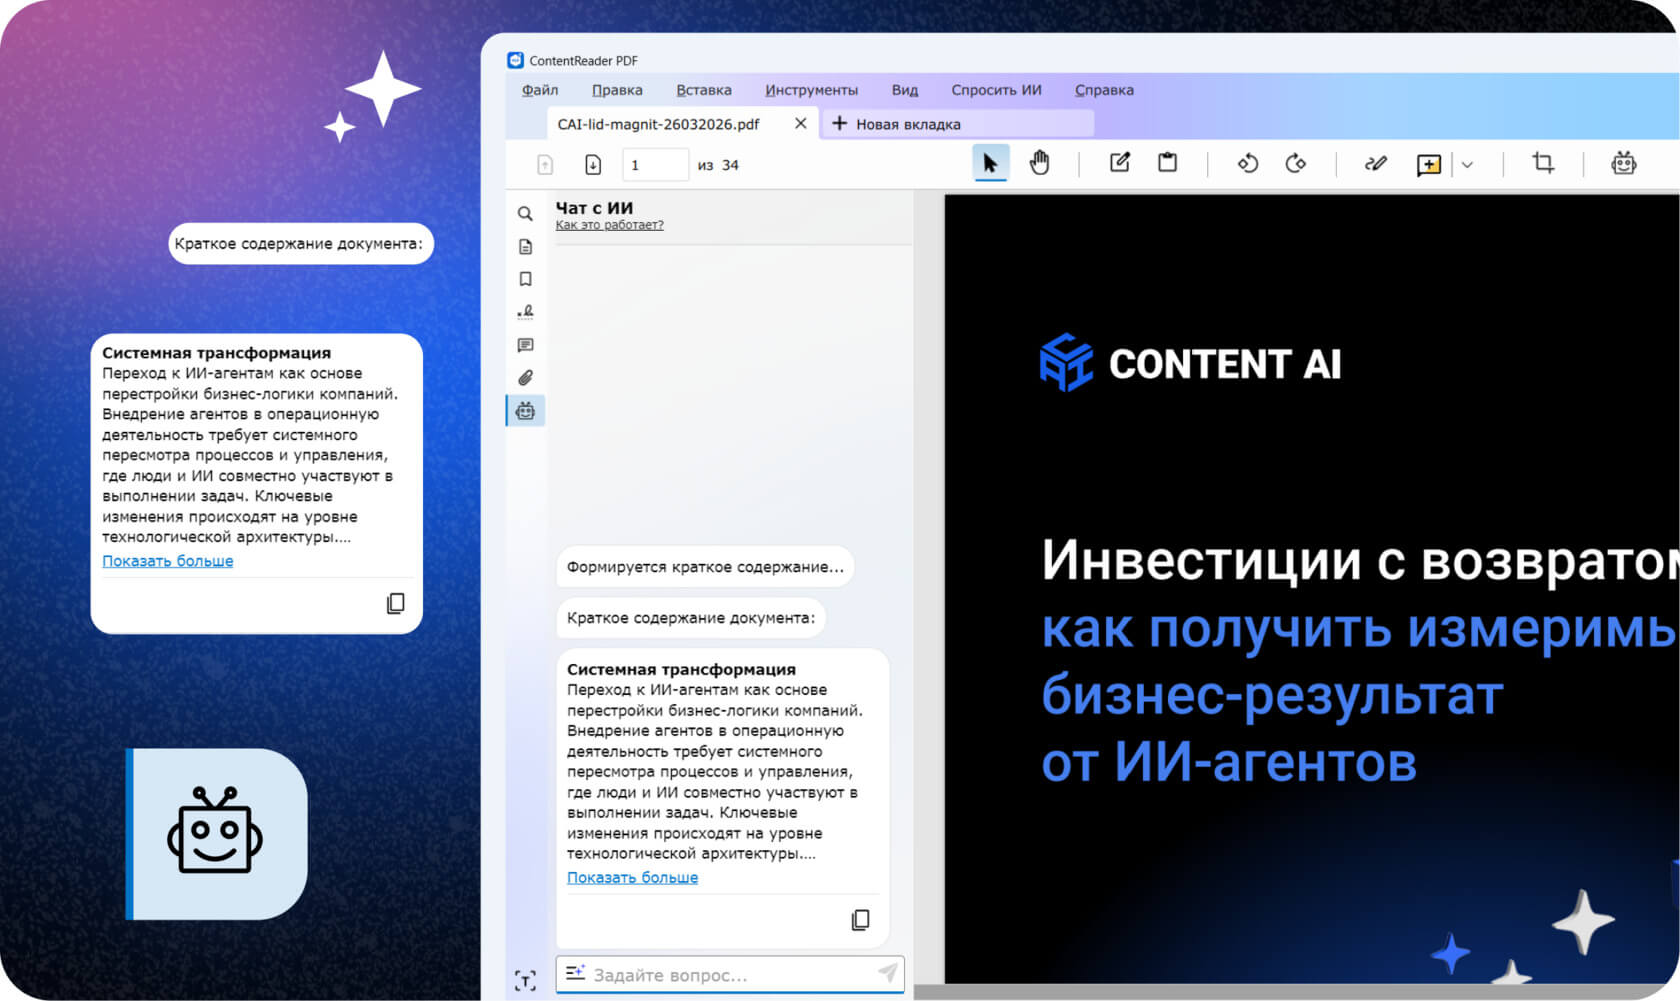The width and height of the screenshot is (1680, 1001).
Task: Open the Signatures panel in sidebar
Action: pos(525,312)
